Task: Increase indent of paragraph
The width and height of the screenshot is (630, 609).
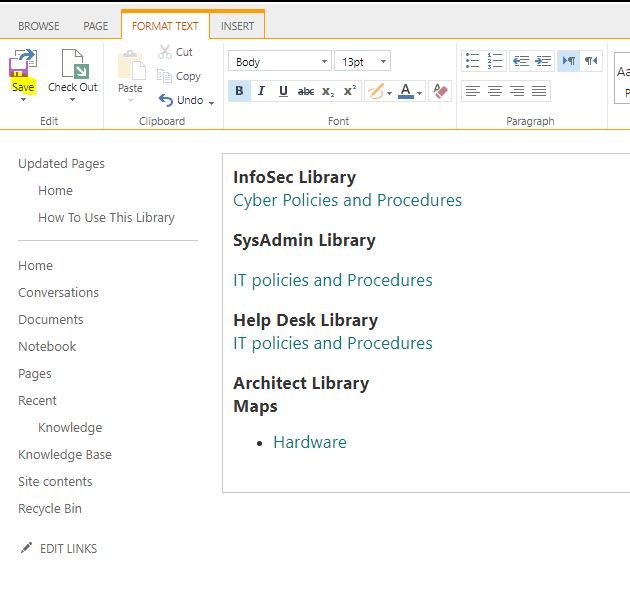Action: (543, 61)
